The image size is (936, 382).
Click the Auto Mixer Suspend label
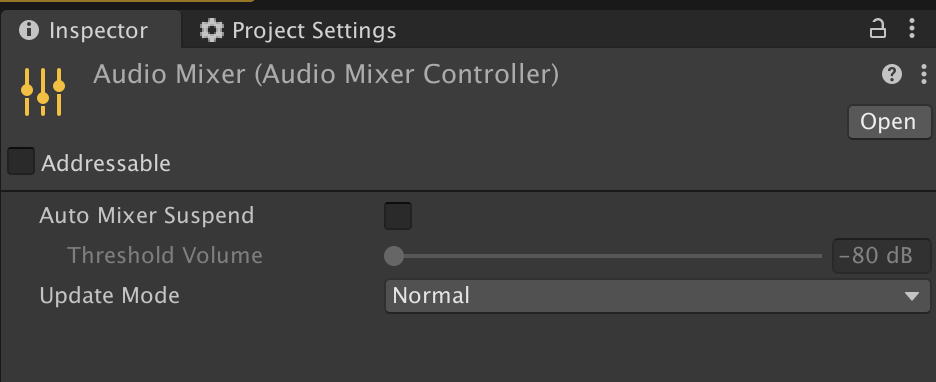point(147,215)
